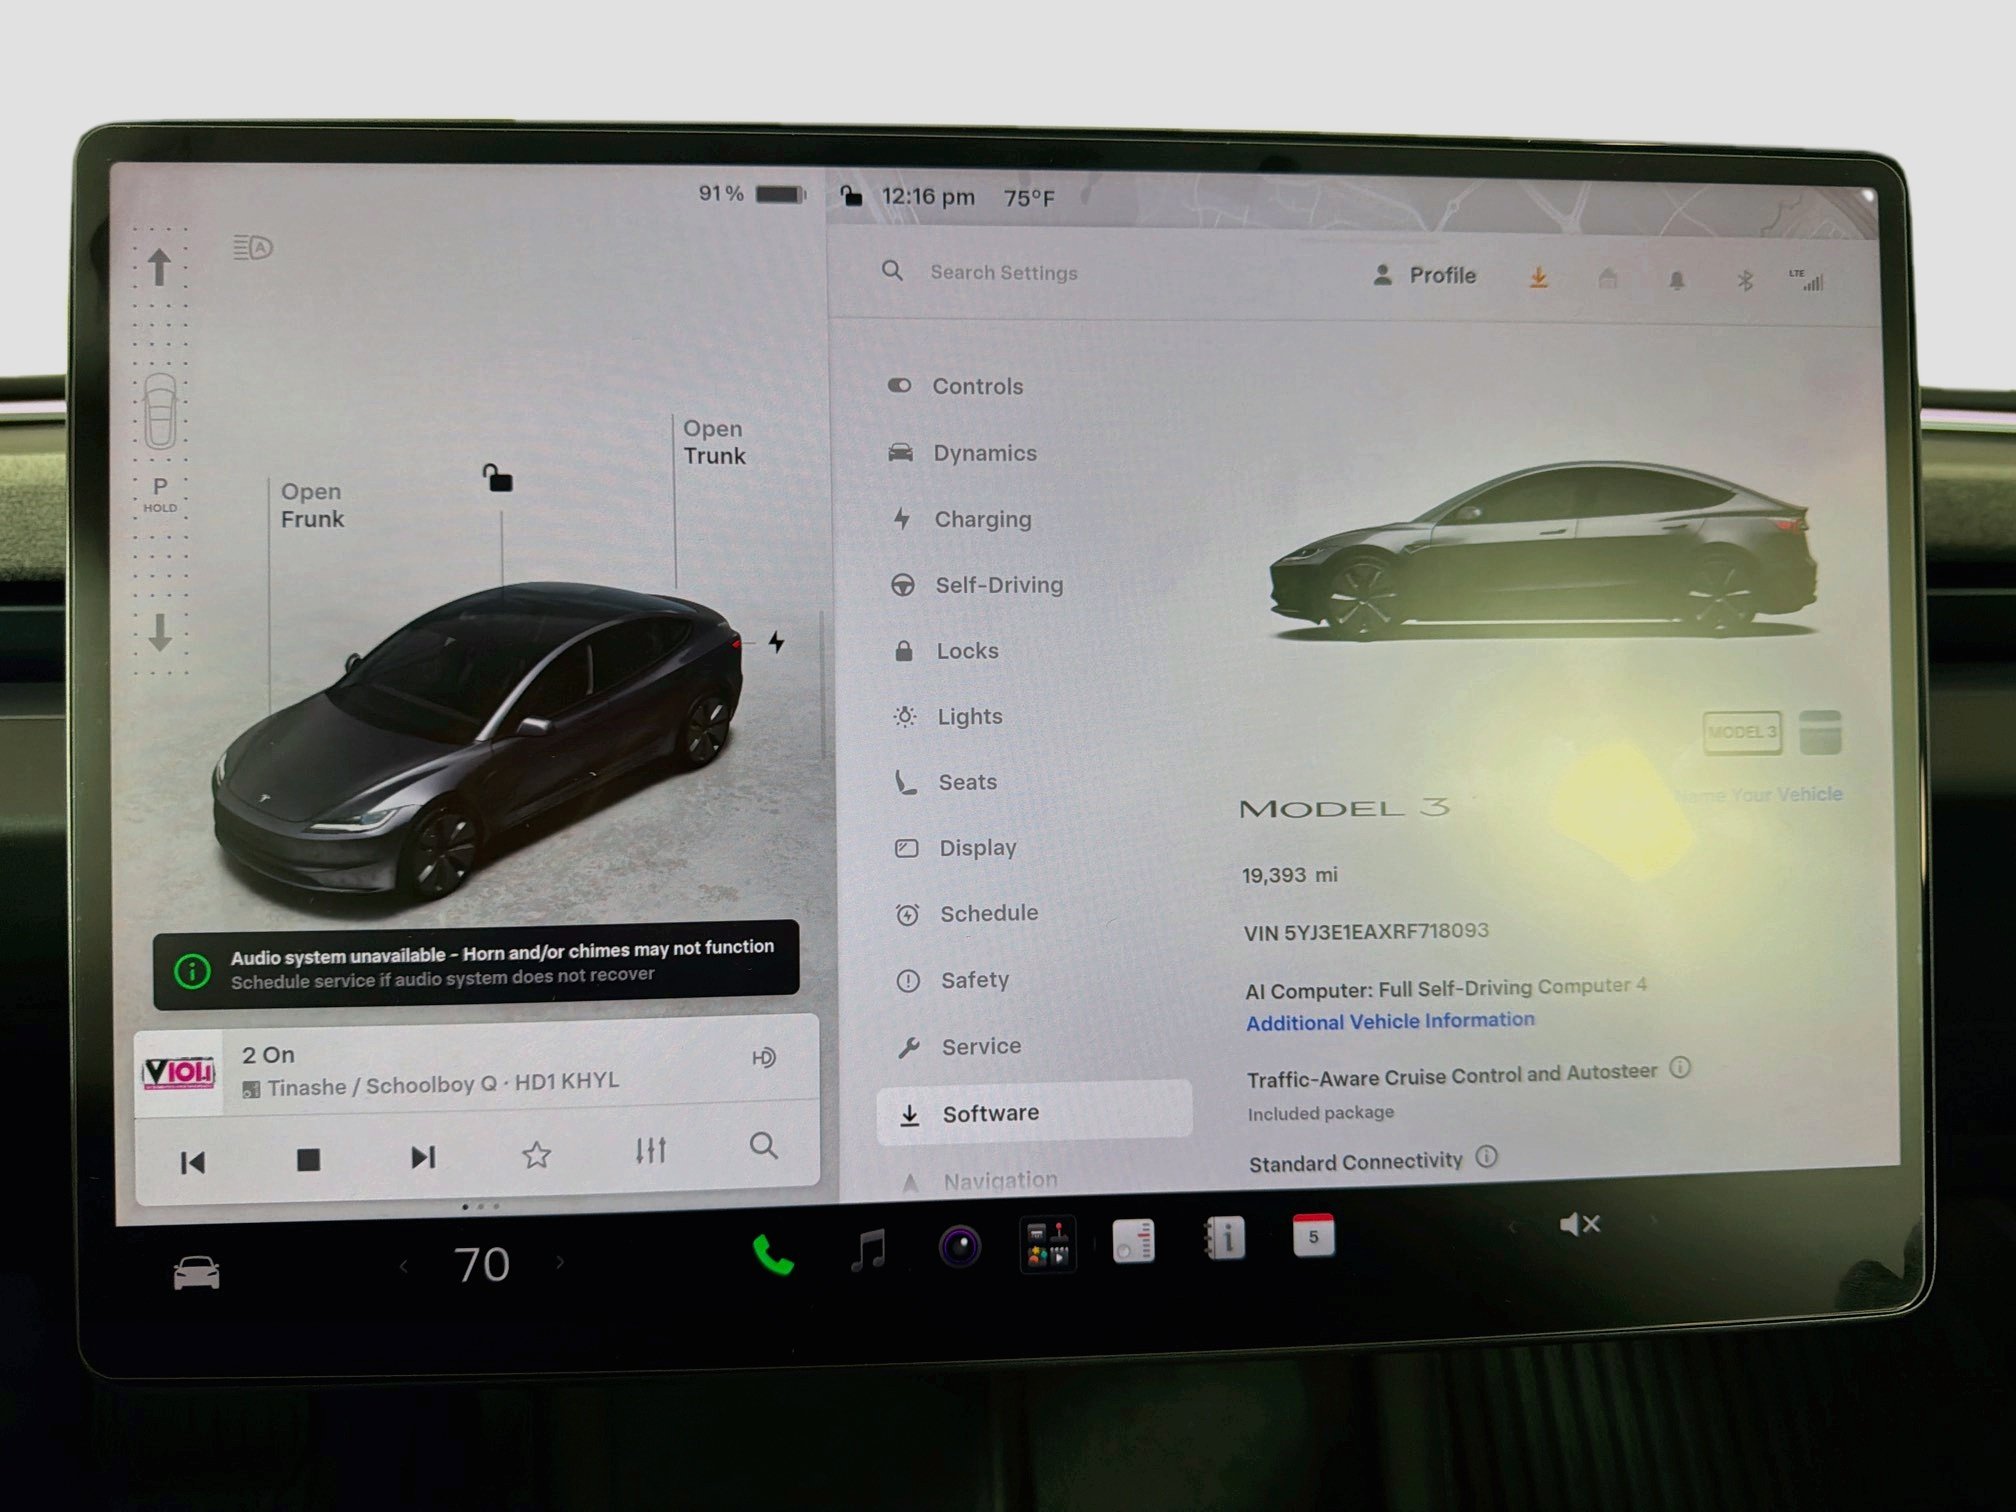Image resolution: width=2016 pixels, height=1512 pixels.
Task: Select the Software menu item
Action: point(1034,1111)
